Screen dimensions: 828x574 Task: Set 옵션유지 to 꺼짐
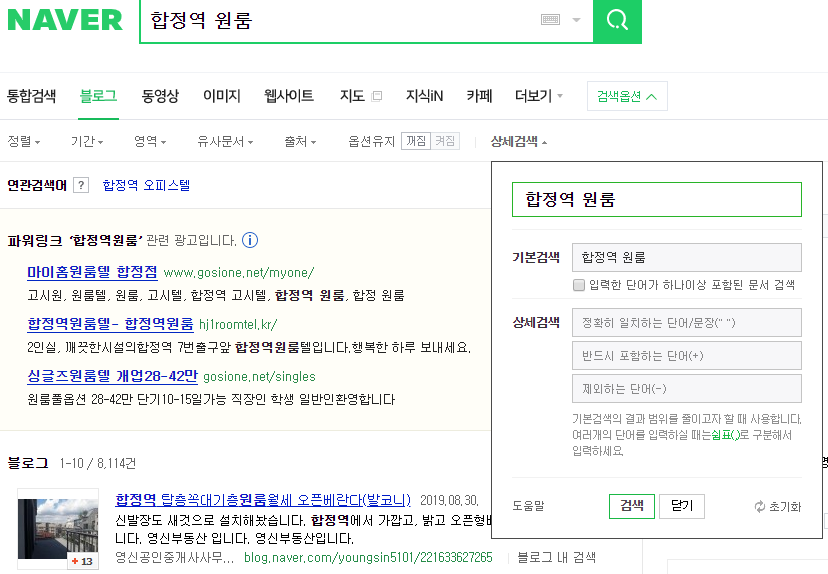coord(416,141)
